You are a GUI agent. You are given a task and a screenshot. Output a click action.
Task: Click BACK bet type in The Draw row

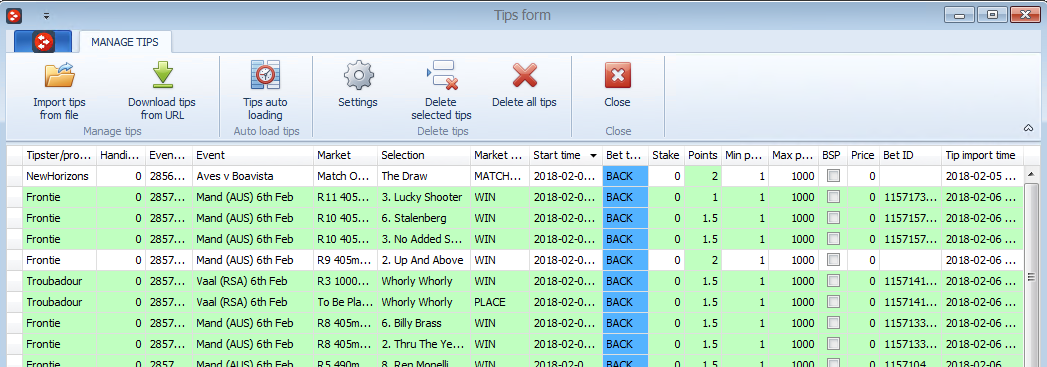pos(625,177)
